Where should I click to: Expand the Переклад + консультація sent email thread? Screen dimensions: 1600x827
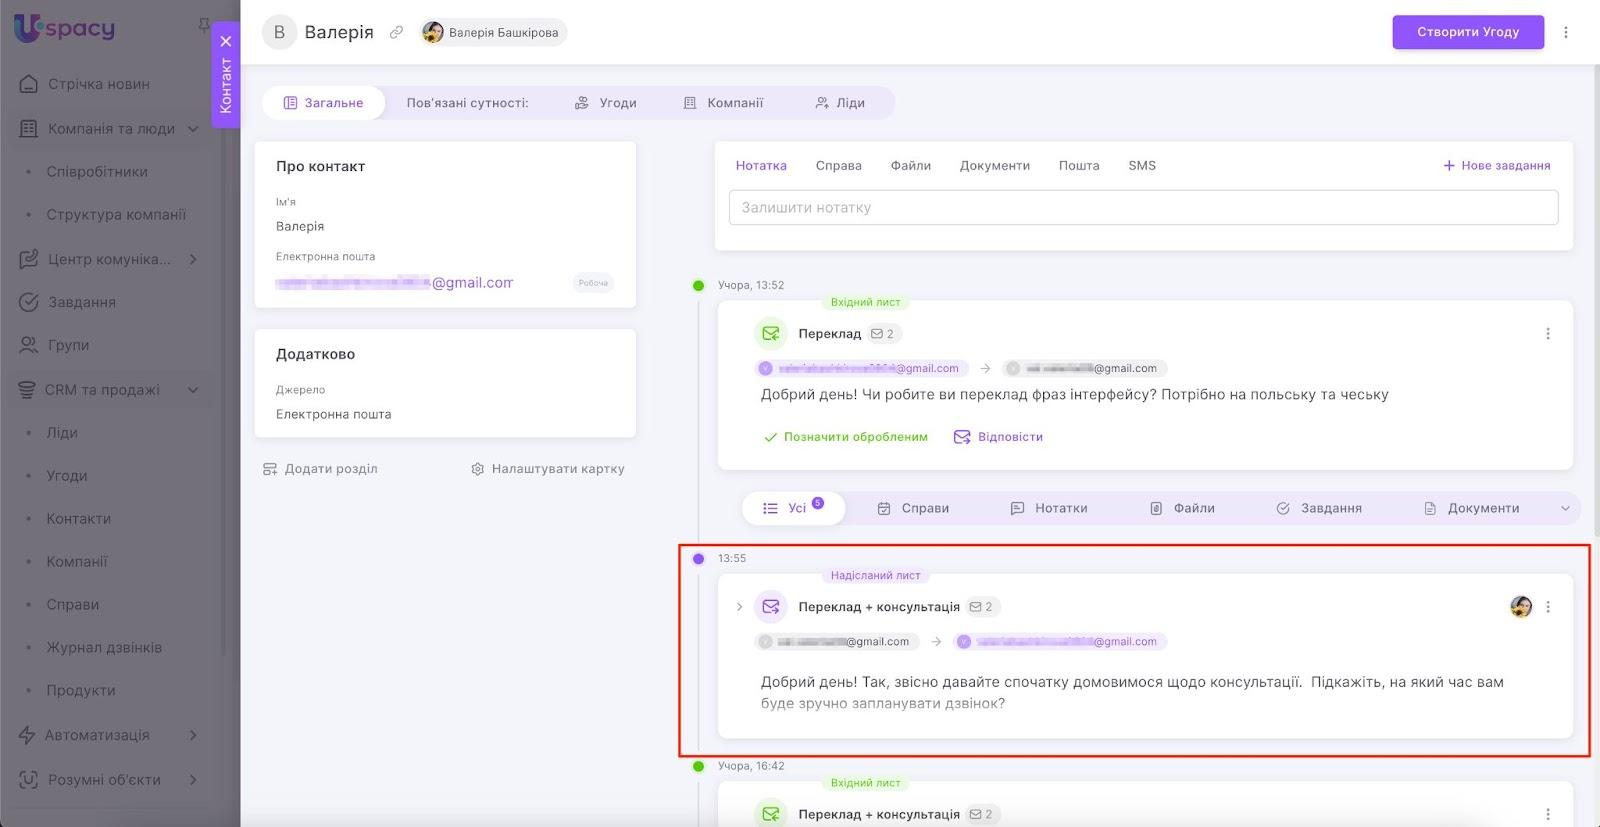tap(739, 607)
